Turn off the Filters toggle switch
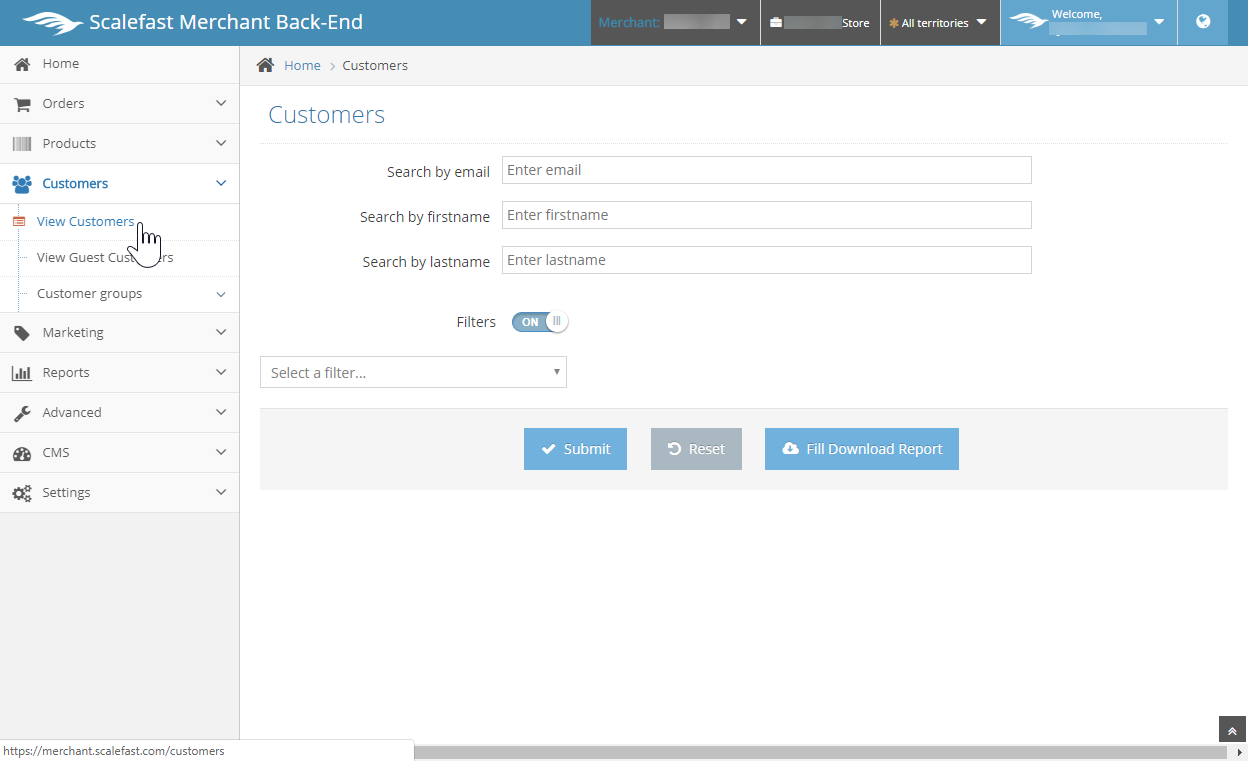This screenshot has width=1248, height=761. (x=540, y=322)
